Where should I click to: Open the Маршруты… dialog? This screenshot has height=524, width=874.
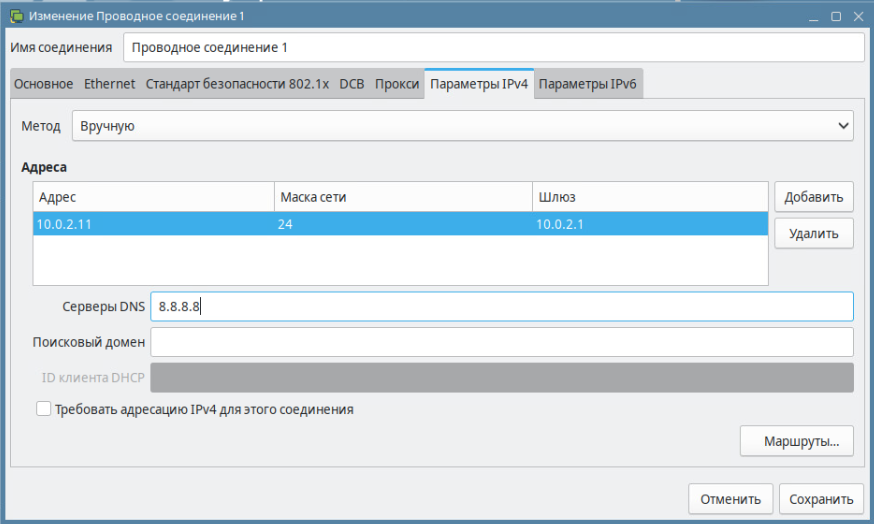coord(797,441)
